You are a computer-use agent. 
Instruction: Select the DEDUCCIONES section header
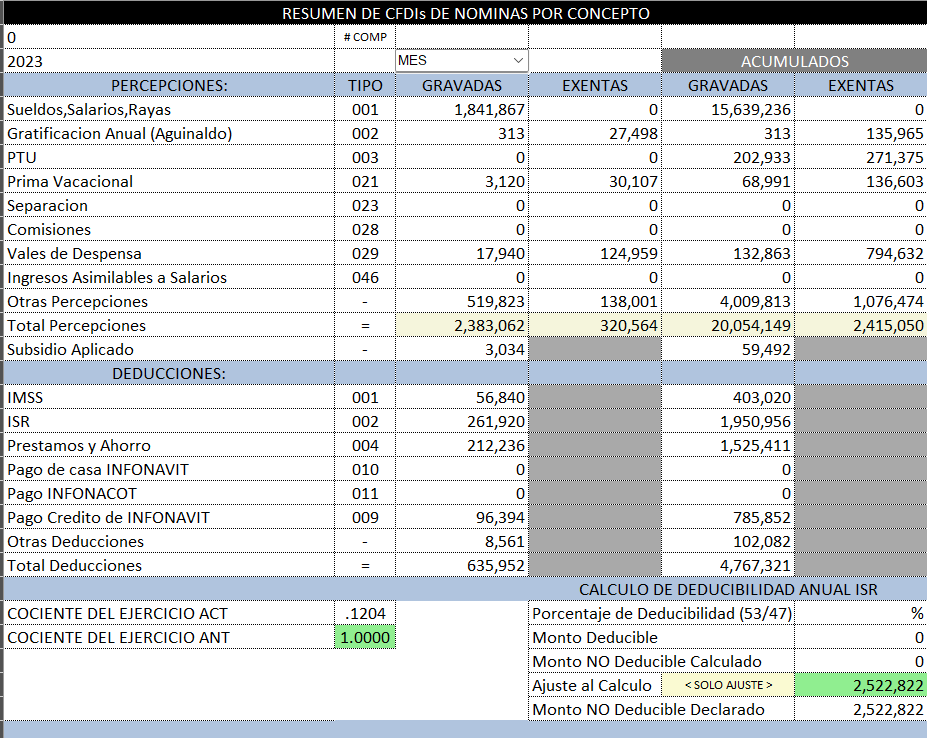[168, 373]
